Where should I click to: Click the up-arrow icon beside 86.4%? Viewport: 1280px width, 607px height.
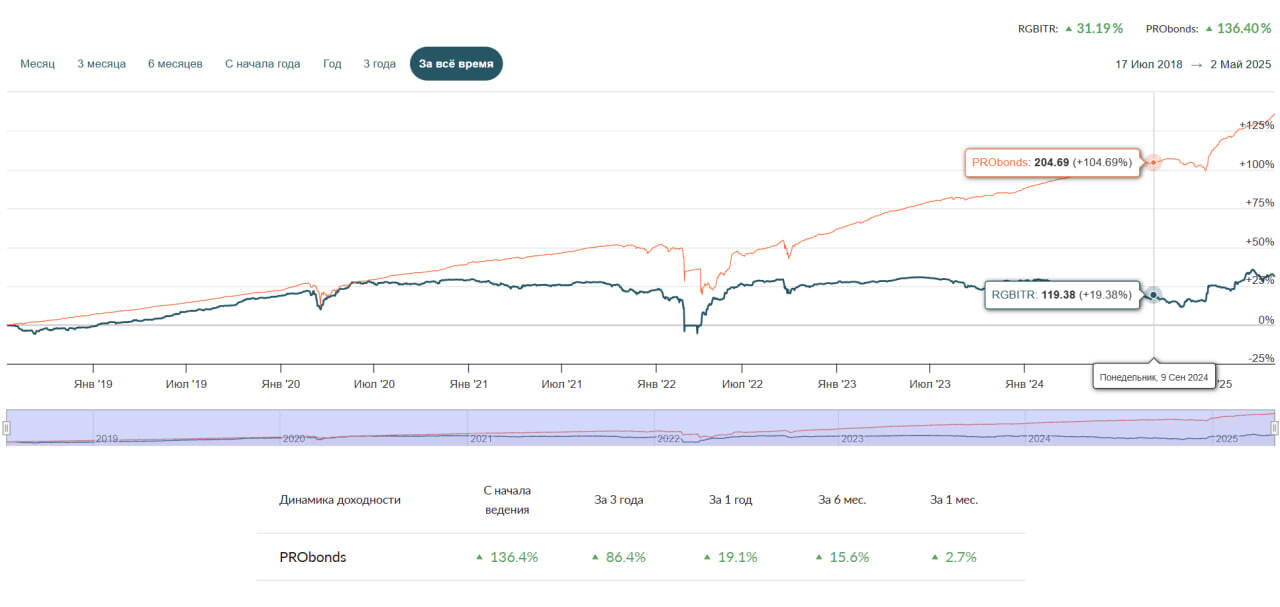tap(596, 557)
